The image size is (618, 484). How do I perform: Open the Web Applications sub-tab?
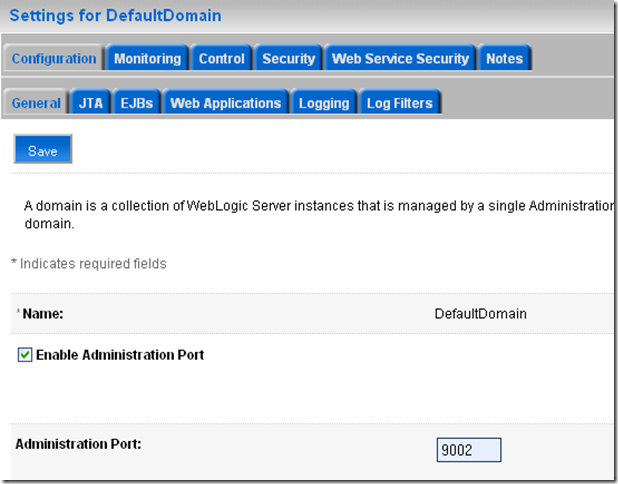225,103
